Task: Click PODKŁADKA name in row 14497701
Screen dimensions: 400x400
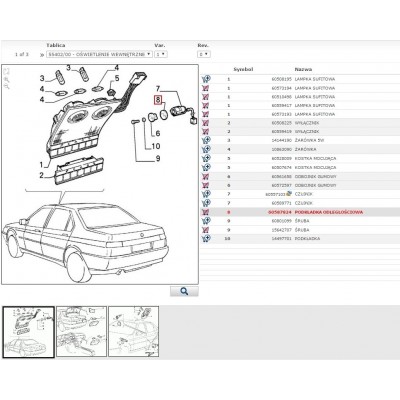Action: click(x=307, y=239)
